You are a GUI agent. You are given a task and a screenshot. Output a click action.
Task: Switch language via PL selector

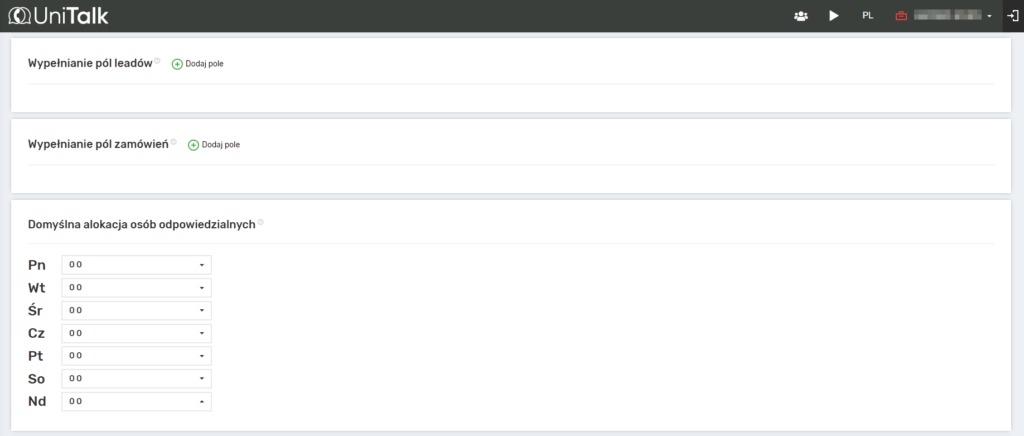pyautogui.click(x=867, y=16)
